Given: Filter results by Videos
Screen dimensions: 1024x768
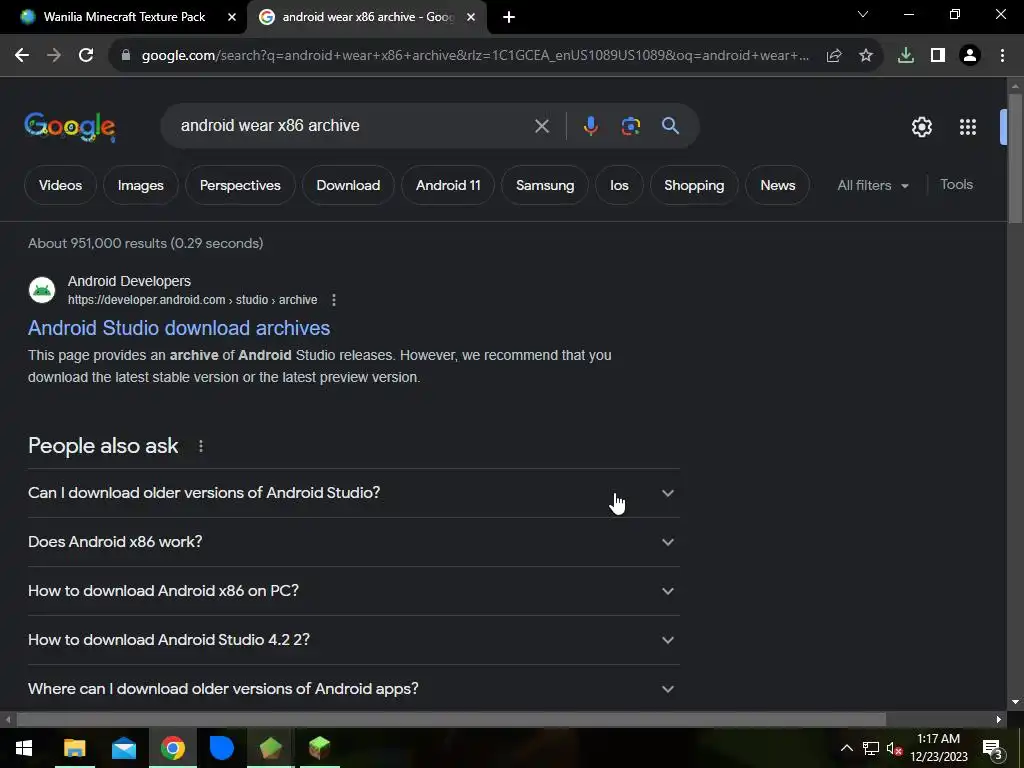Looking at the screenshot, I should pyautogui.click(x=60, y=185).
